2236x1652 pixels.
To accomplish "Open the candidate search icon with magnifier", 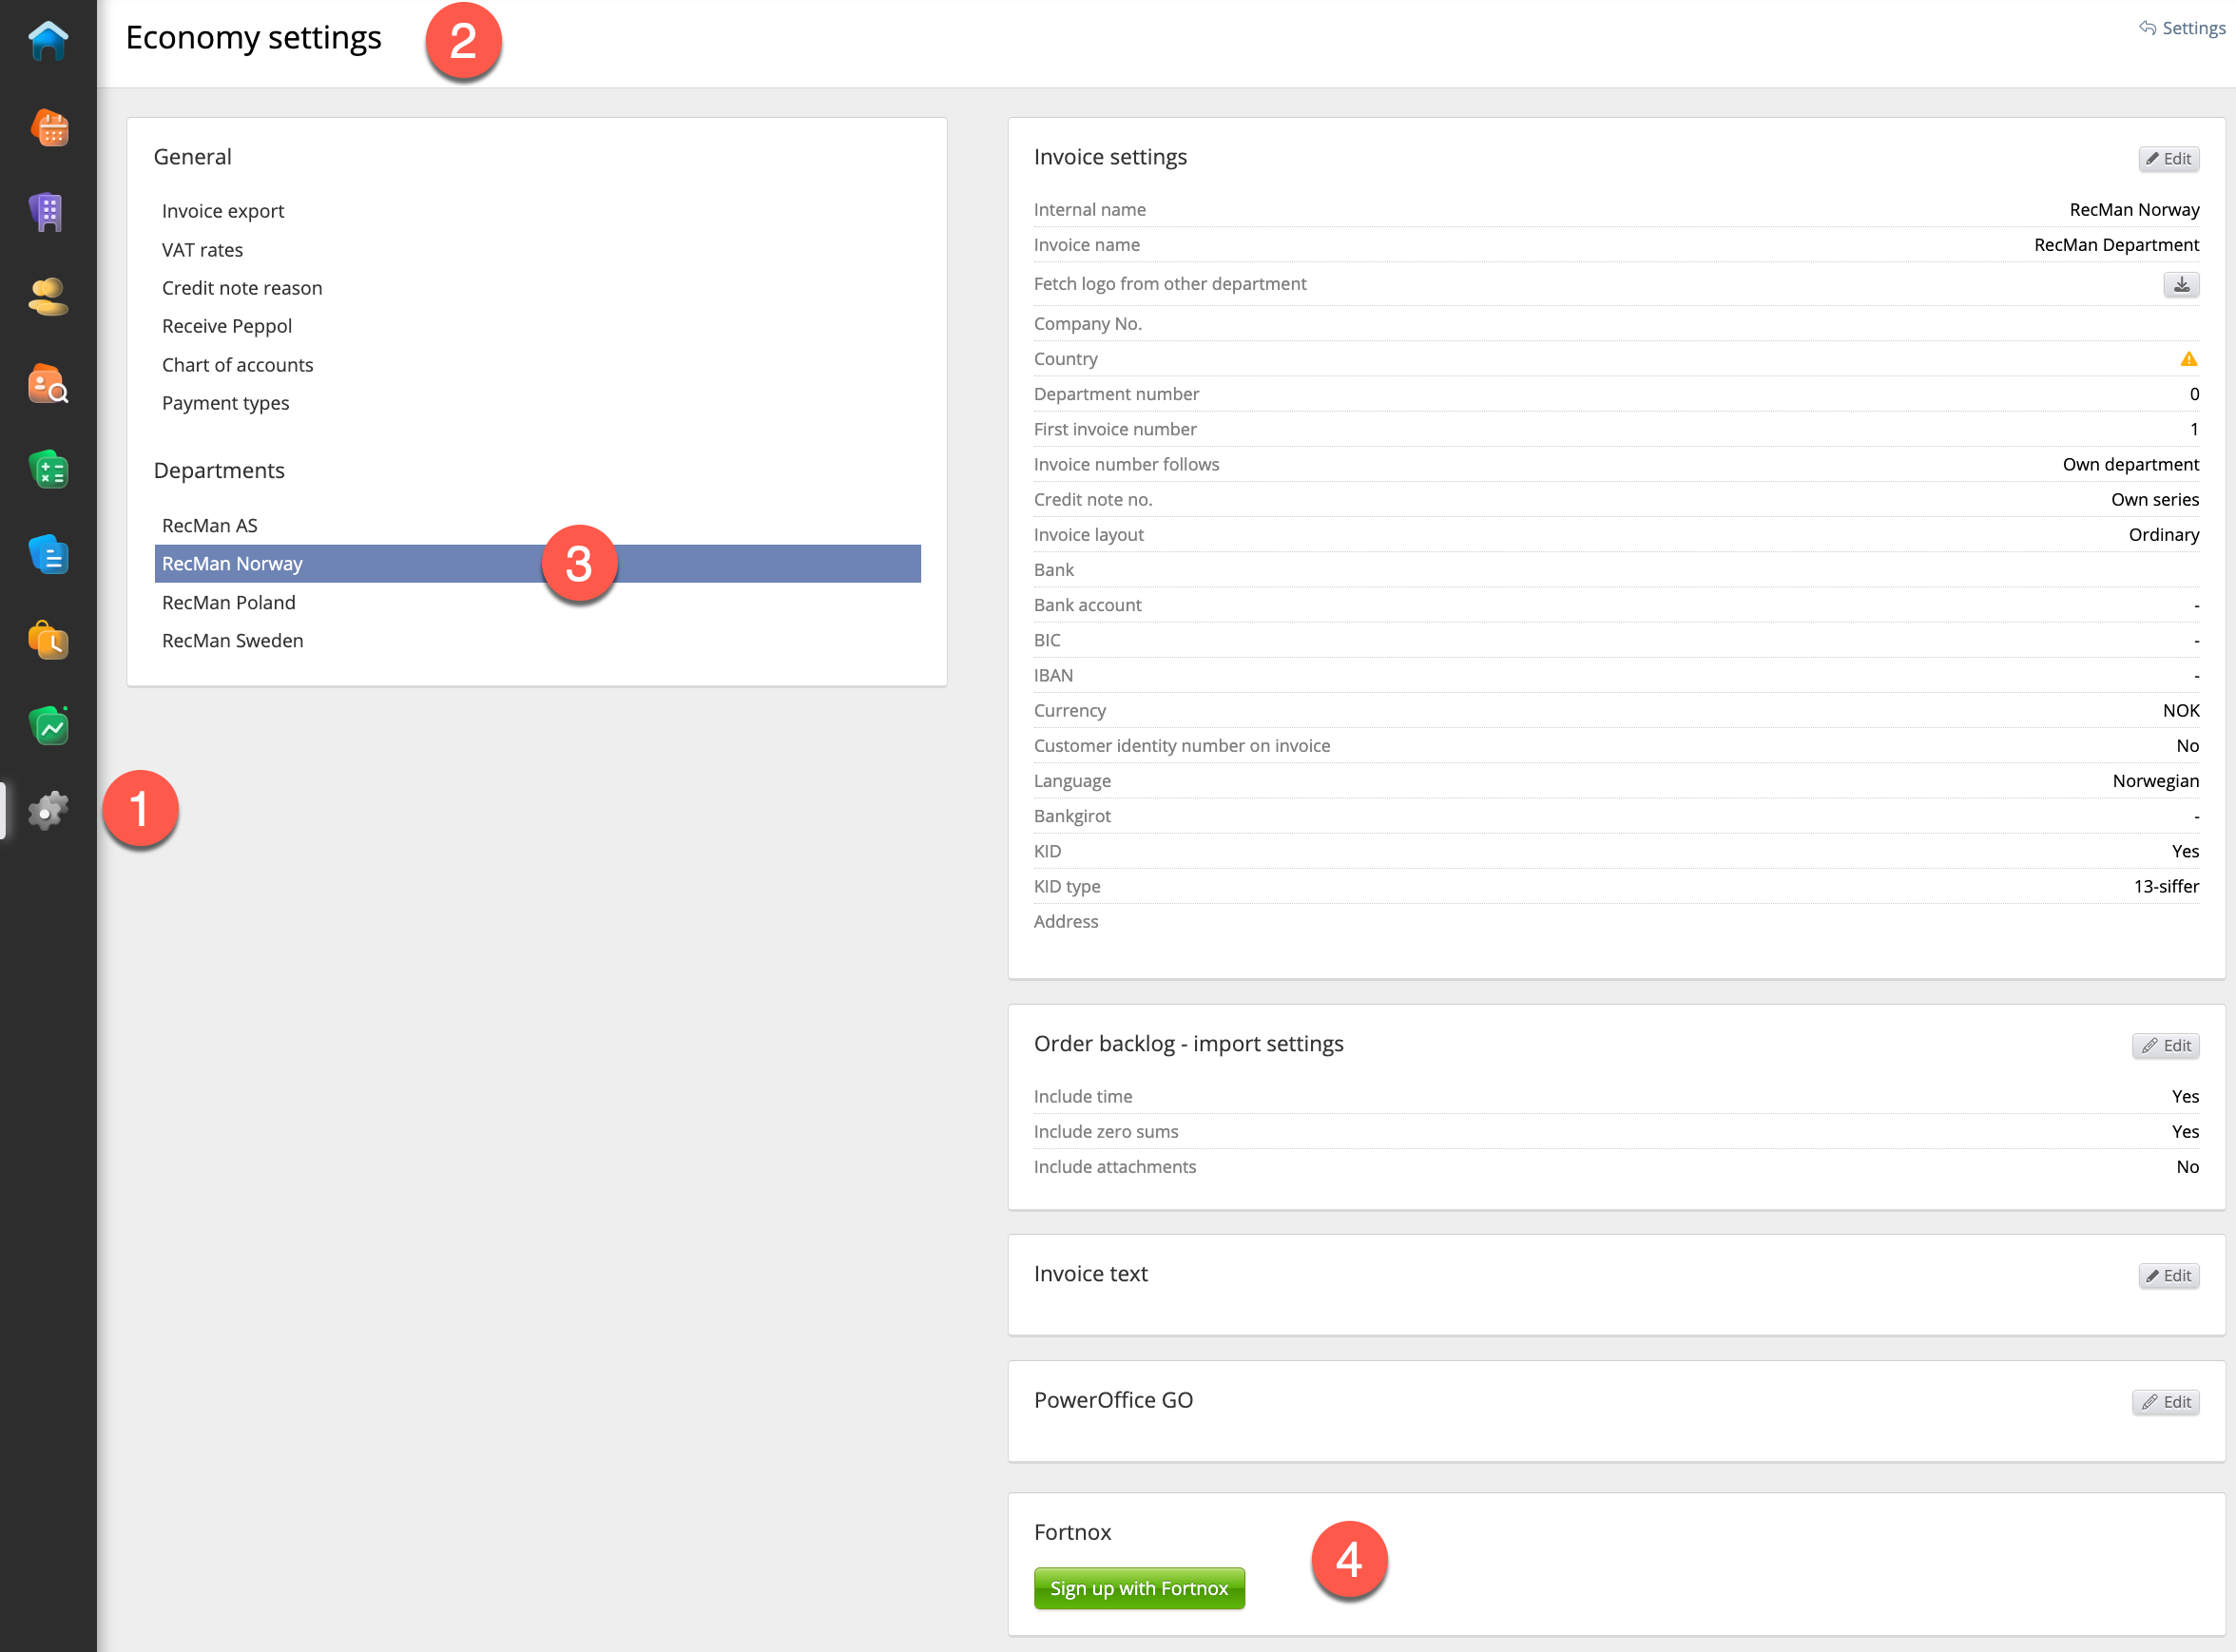I will (x=48, y=384).
